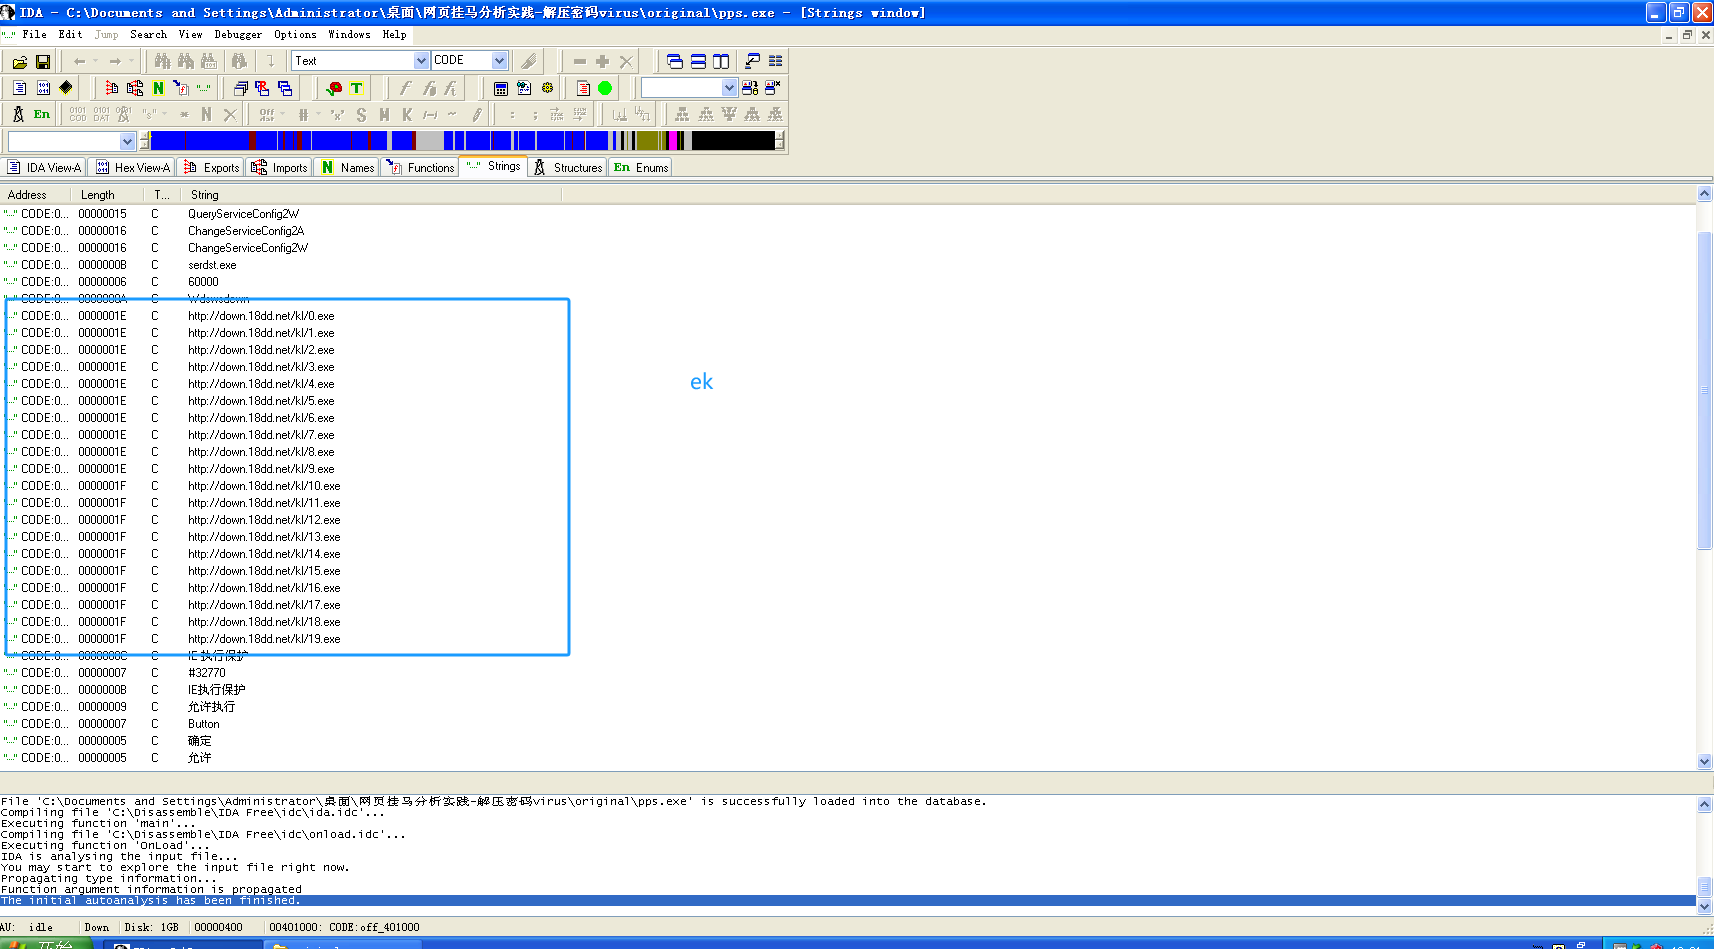1714x949 pixels.
Task: Click the save desktop layout icon
Action: (x=750, y=88)
